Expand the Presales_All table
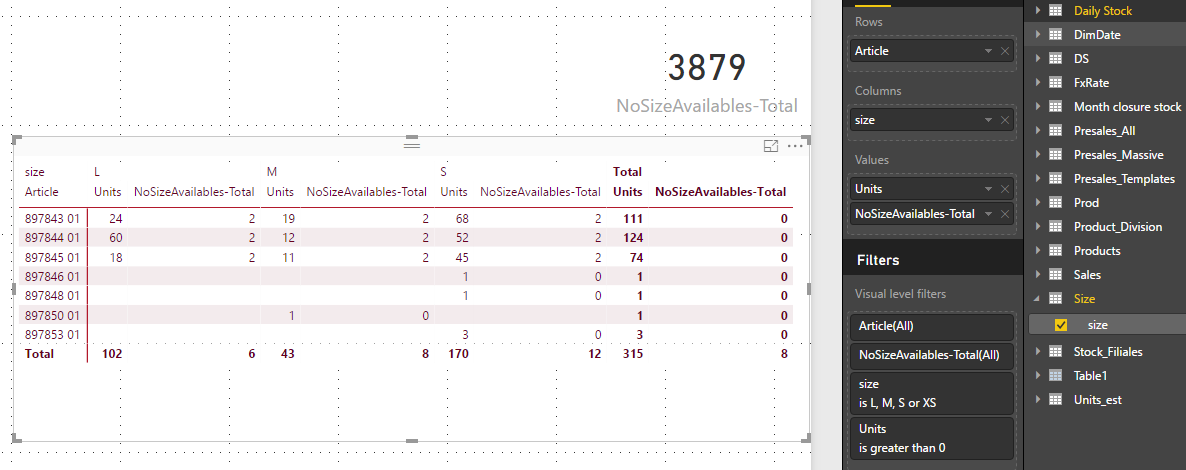Viewport: 1186px width, 470px height. pos(1037,131)
